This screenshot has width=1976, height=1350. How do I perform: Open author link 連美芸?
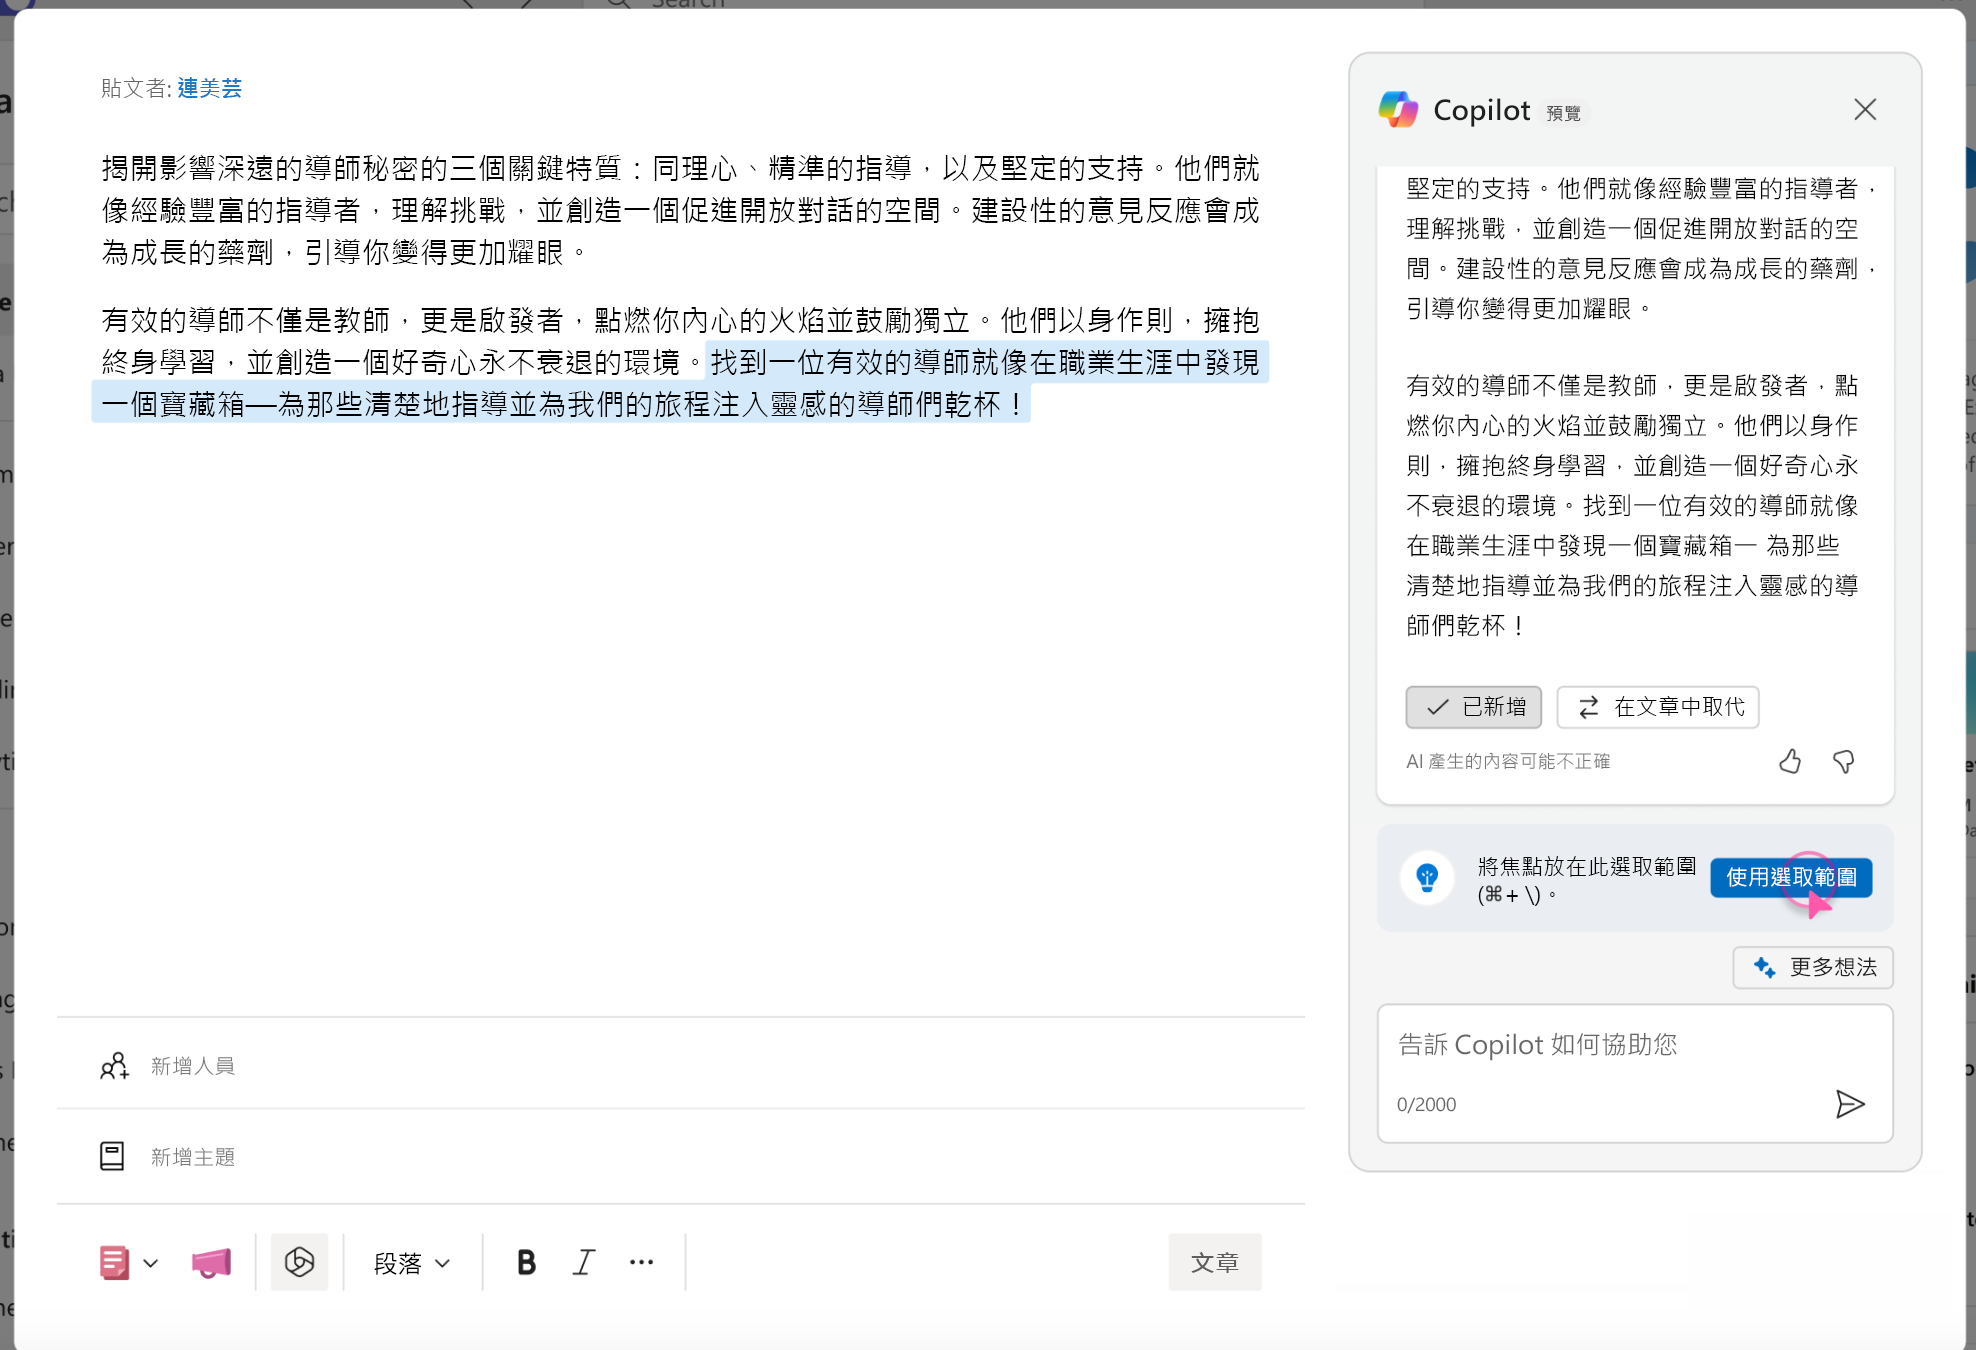point(210,88)
